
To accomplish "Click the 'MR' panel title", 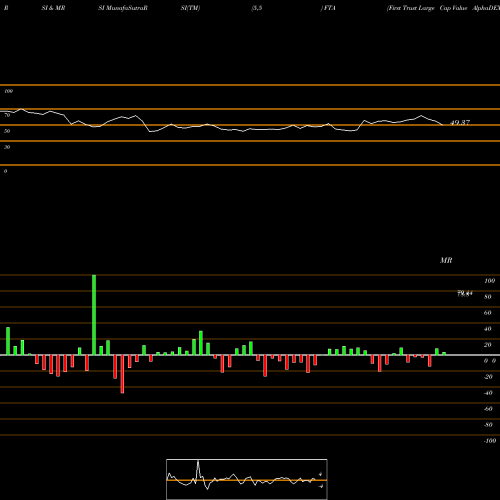I will (x=446, y=260).
